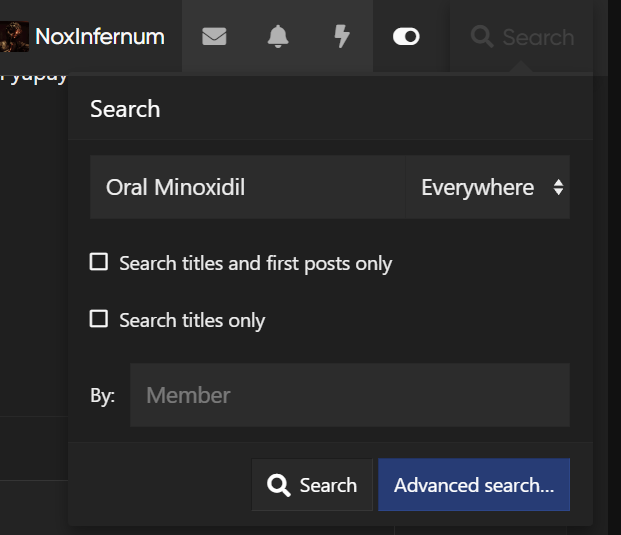Open the lightning bolt What's new icon

point(341,36)
